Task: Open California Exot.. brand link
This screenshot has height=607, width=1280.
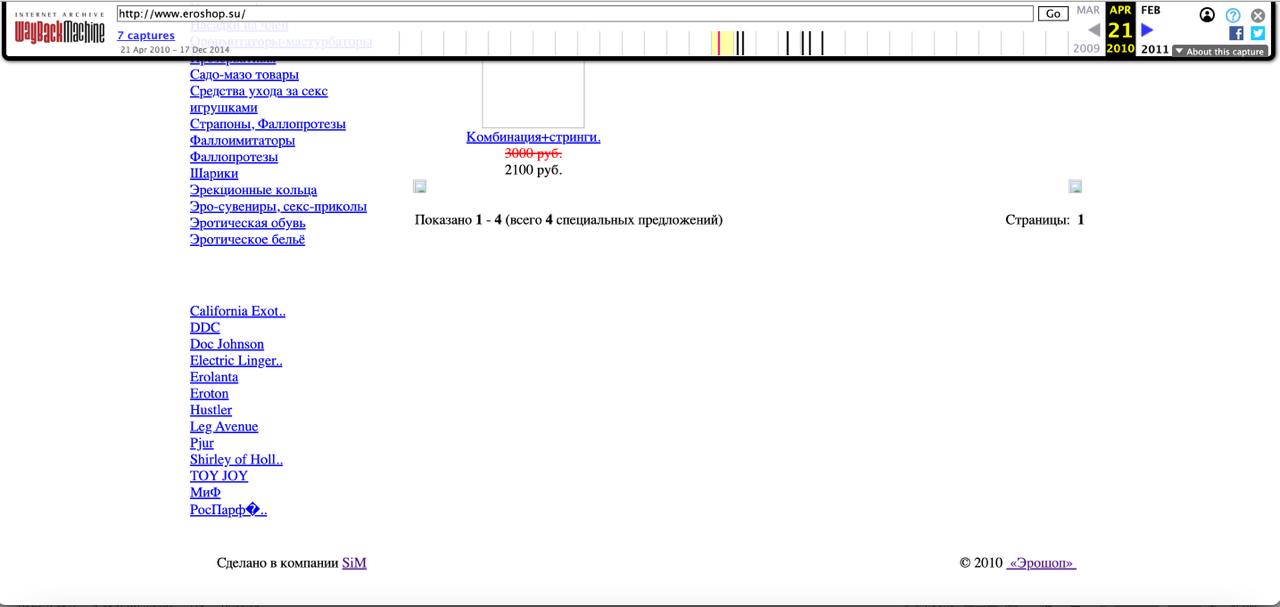Action: coord(238,311)
